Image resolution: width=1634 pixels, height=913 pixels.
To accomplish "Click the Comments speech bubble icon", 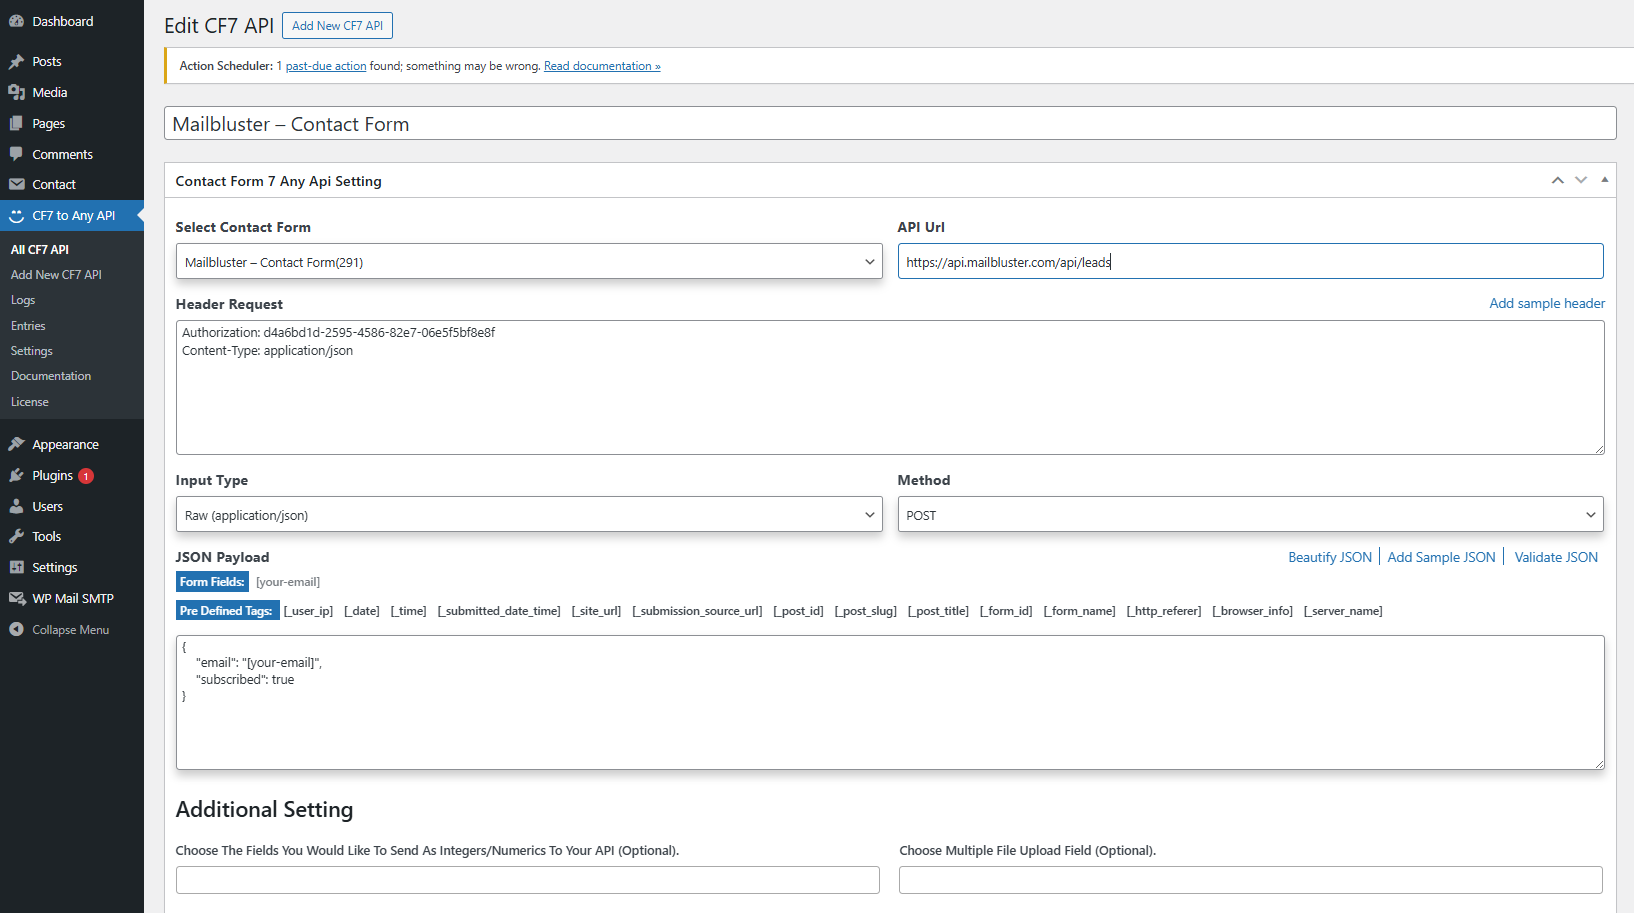I will pyautogui.click(x=16, y=154).
